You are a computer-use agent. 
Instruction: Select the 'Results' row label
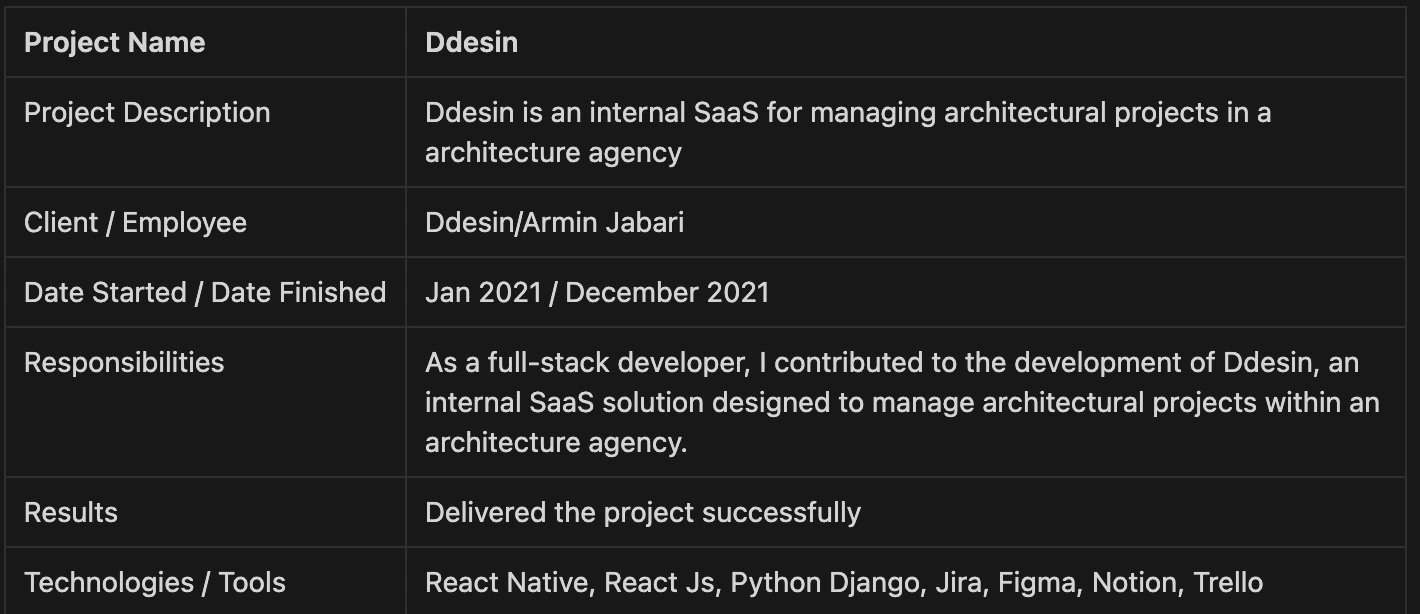coord(71,512)
